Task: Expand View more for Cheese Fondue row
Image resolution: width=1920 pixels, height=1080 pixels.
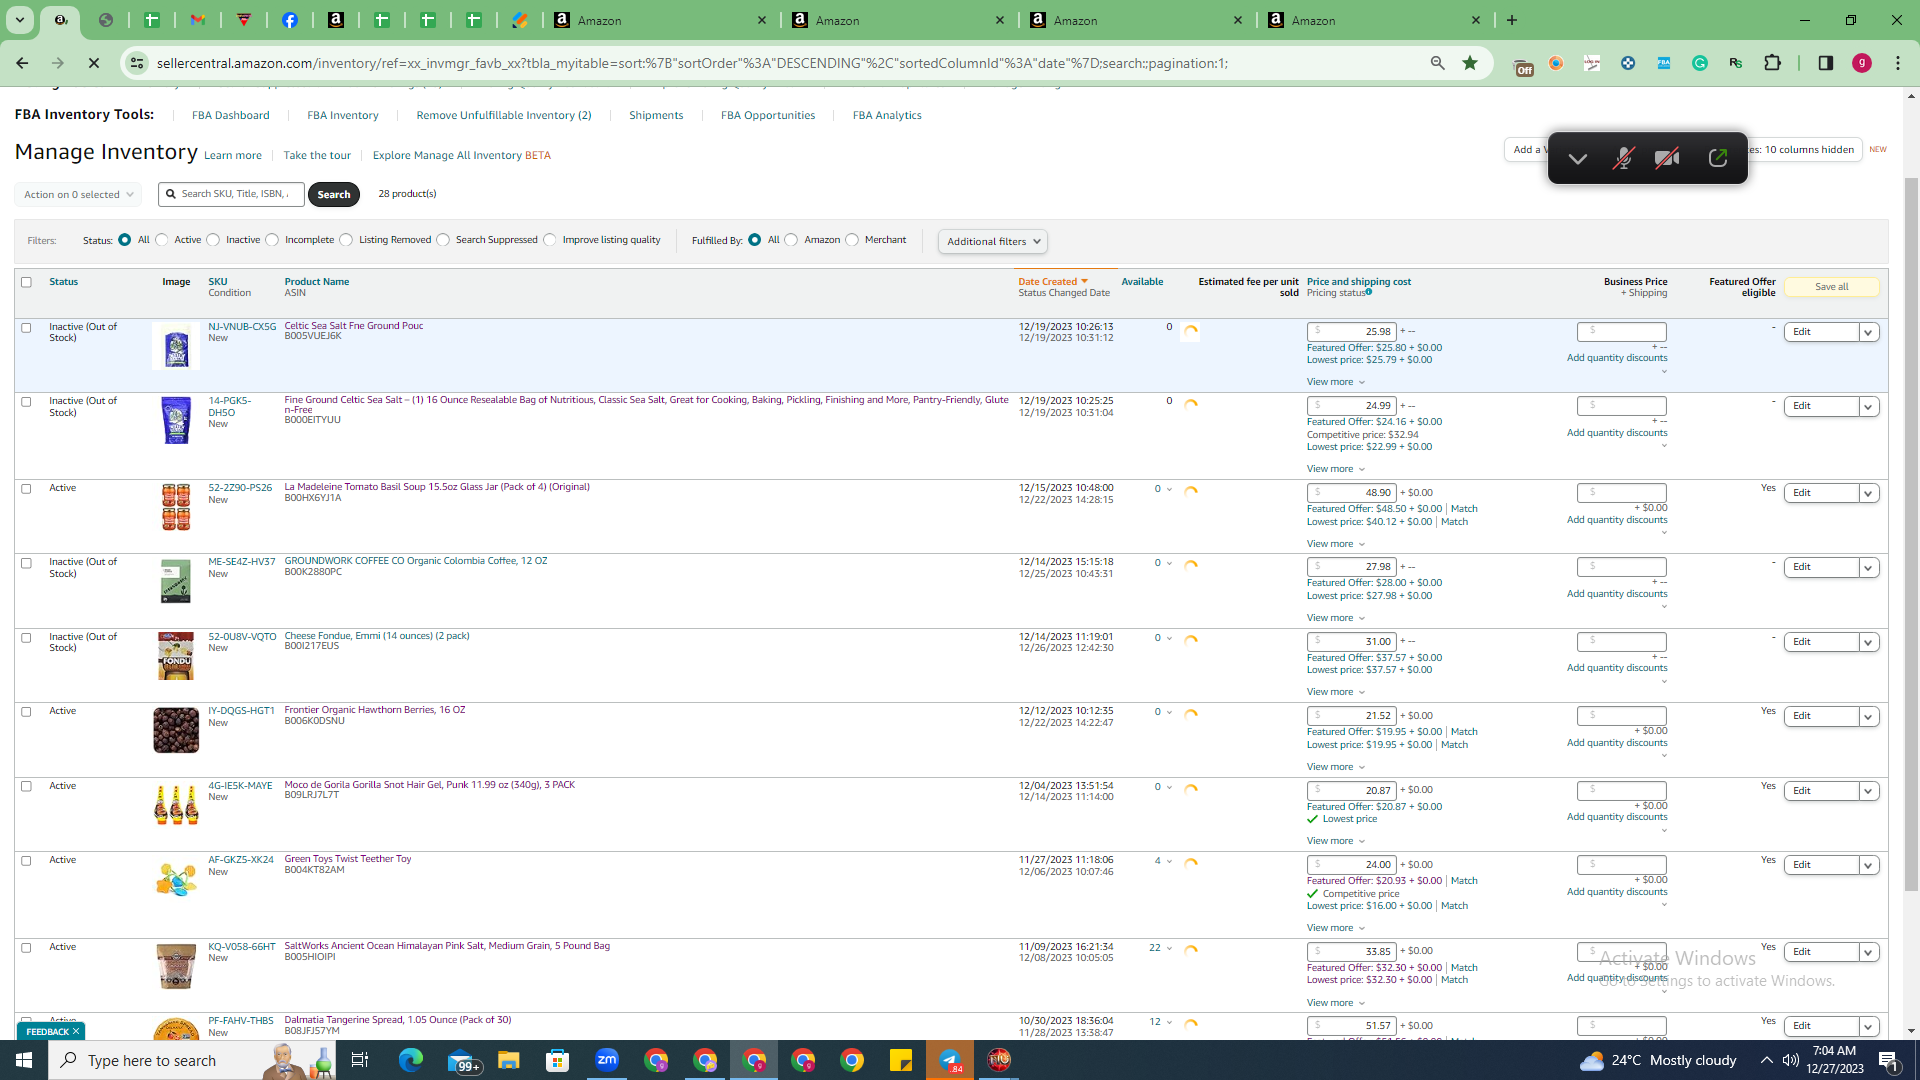Action: pyautogui.click(x=1335, y=692)
